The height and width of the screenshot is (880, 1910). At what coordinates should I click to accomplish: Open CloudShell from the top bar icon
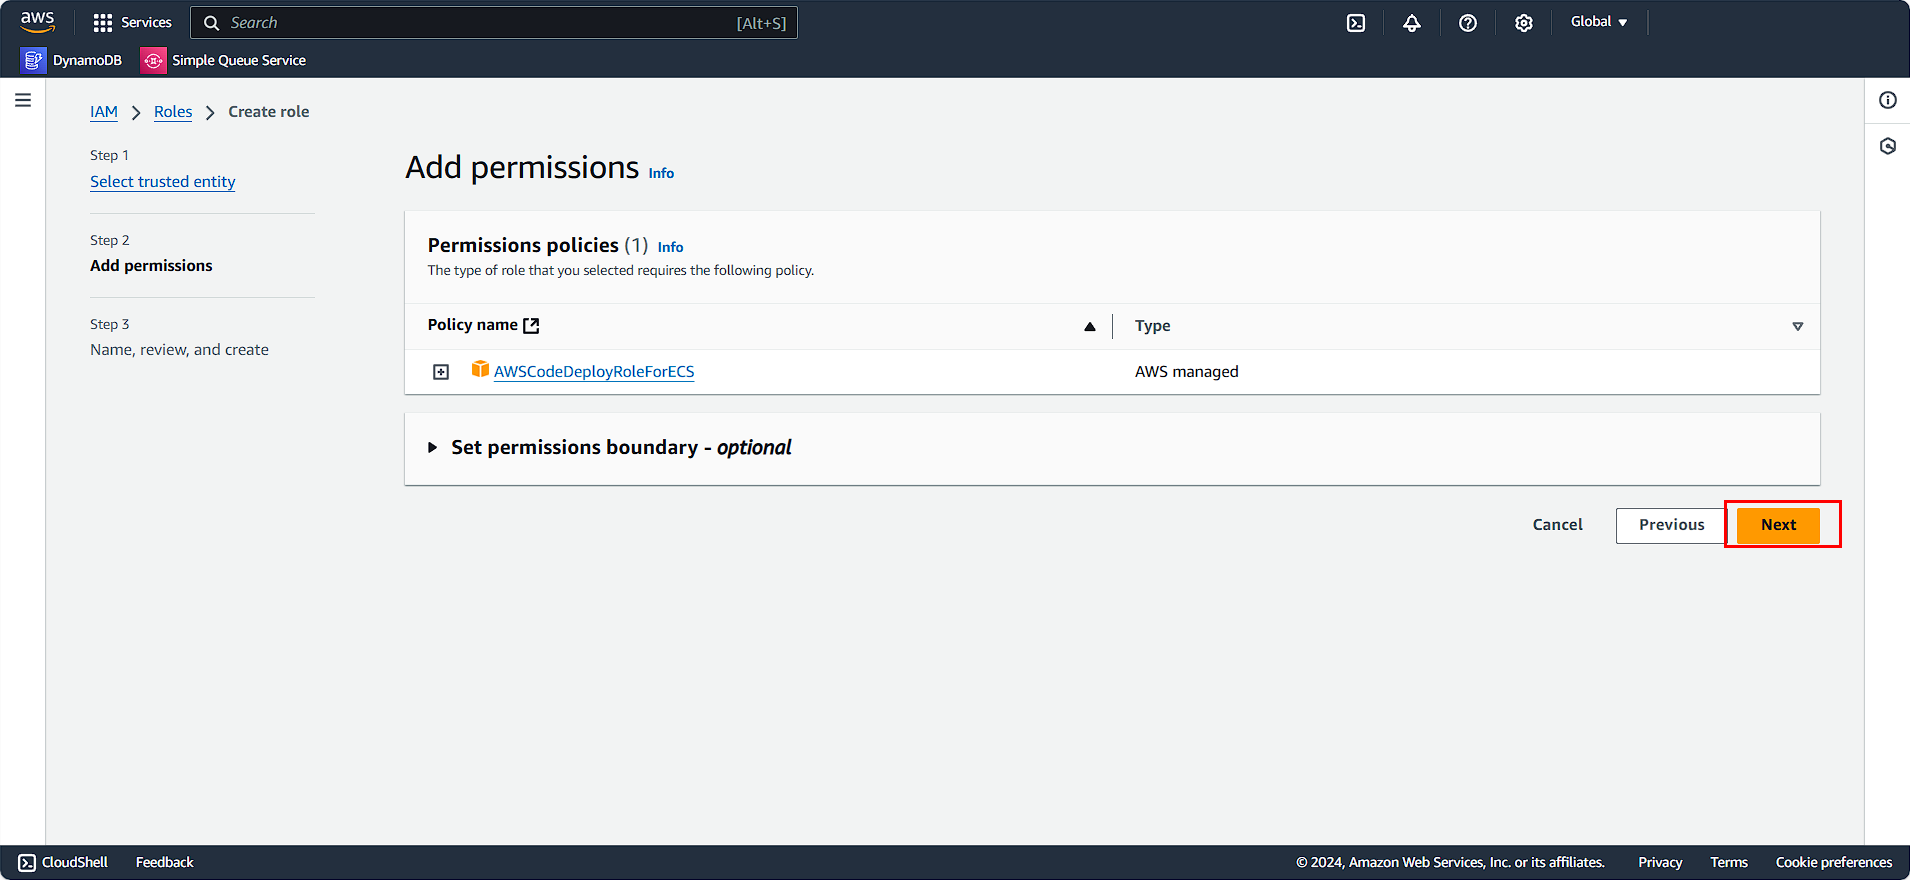[x=1356, y=22]
